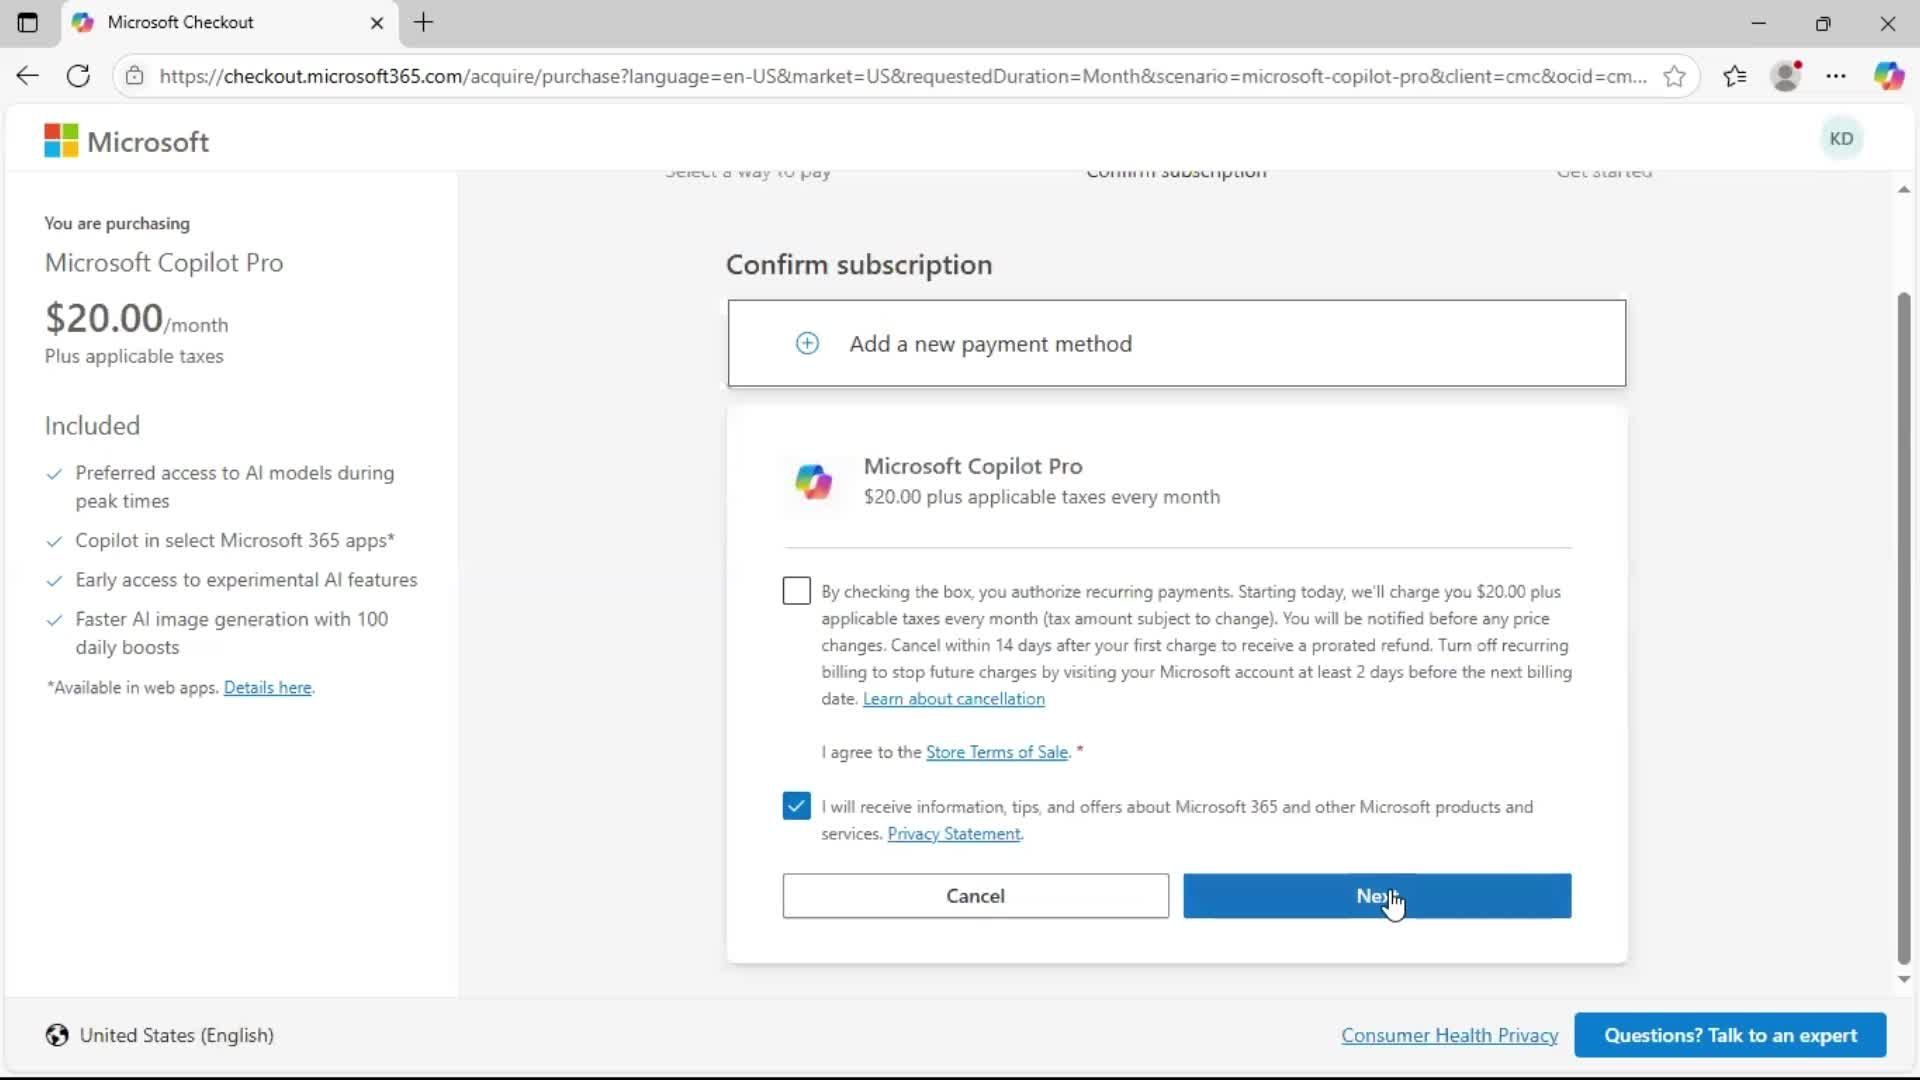The image size is (1920, 1080).
Task: Click the scrollbar up arrow
Action: coord(1904,189)
